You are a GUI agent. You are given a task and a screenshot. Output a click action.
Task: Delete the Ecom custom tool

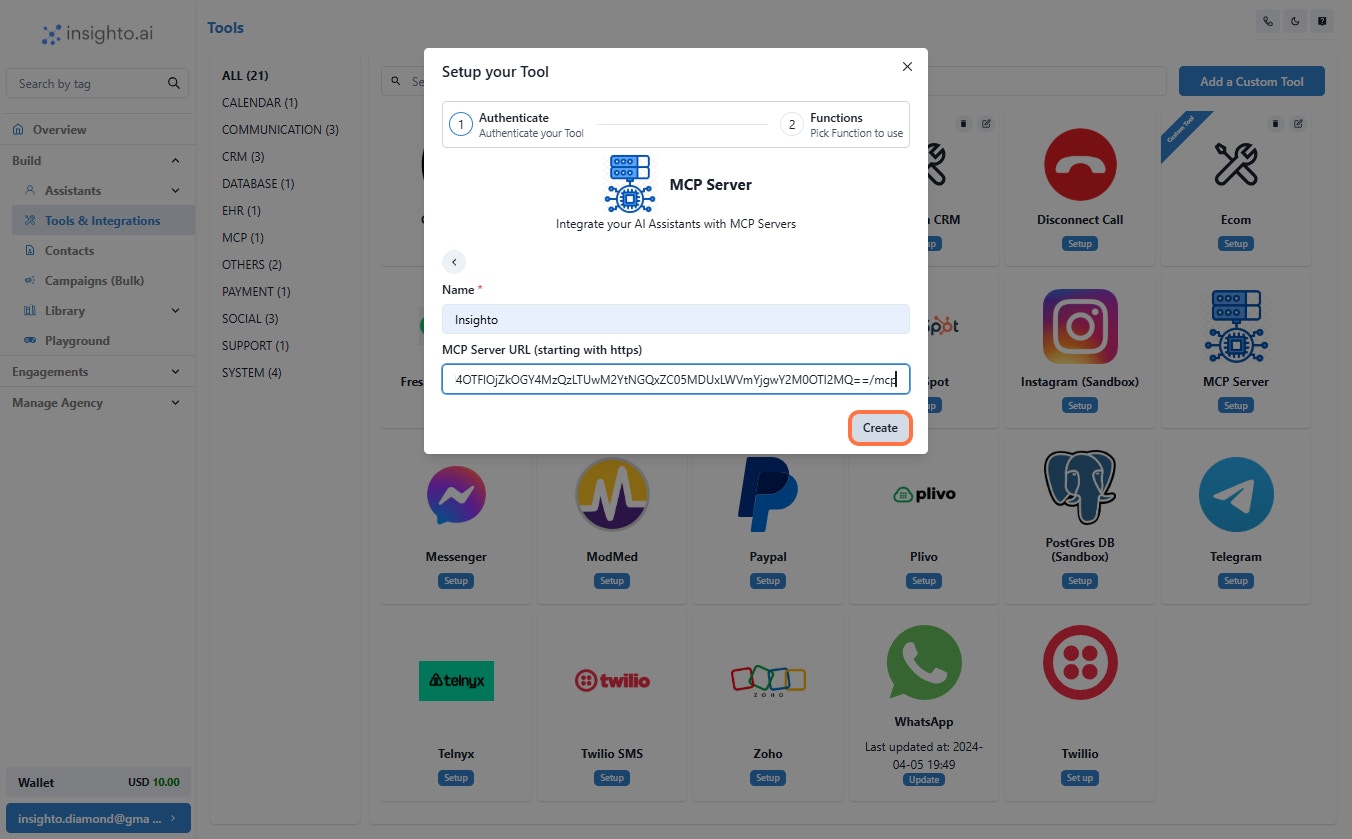tap(1275, 124)
